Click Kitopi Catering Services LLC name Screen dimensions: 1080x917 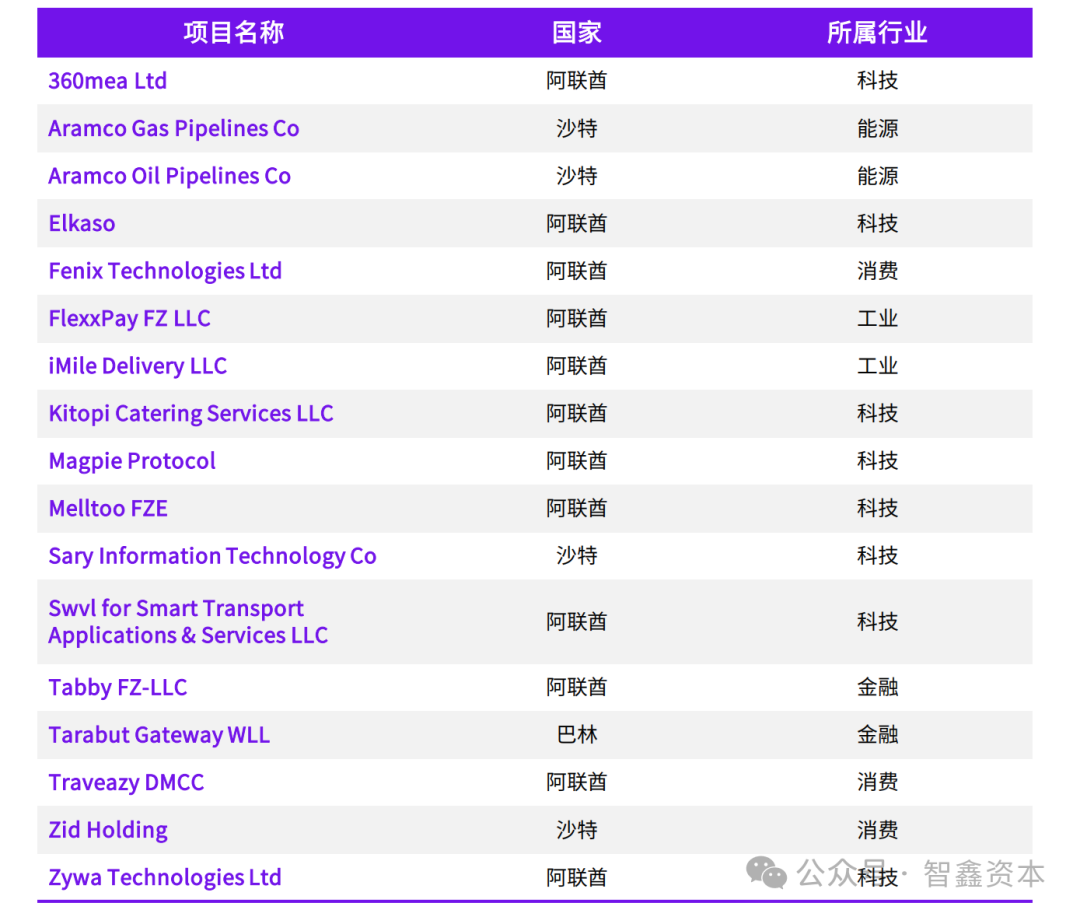click(191, 414)
